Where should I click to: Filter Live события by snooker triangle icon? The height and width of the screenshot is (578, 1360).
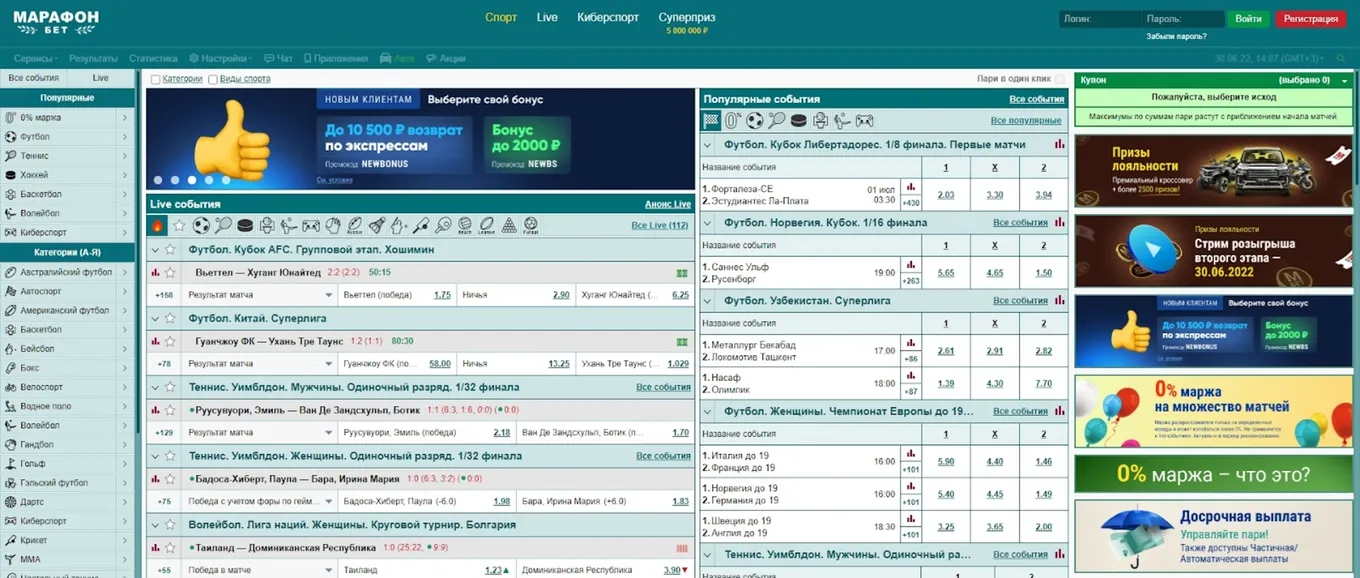508,225
